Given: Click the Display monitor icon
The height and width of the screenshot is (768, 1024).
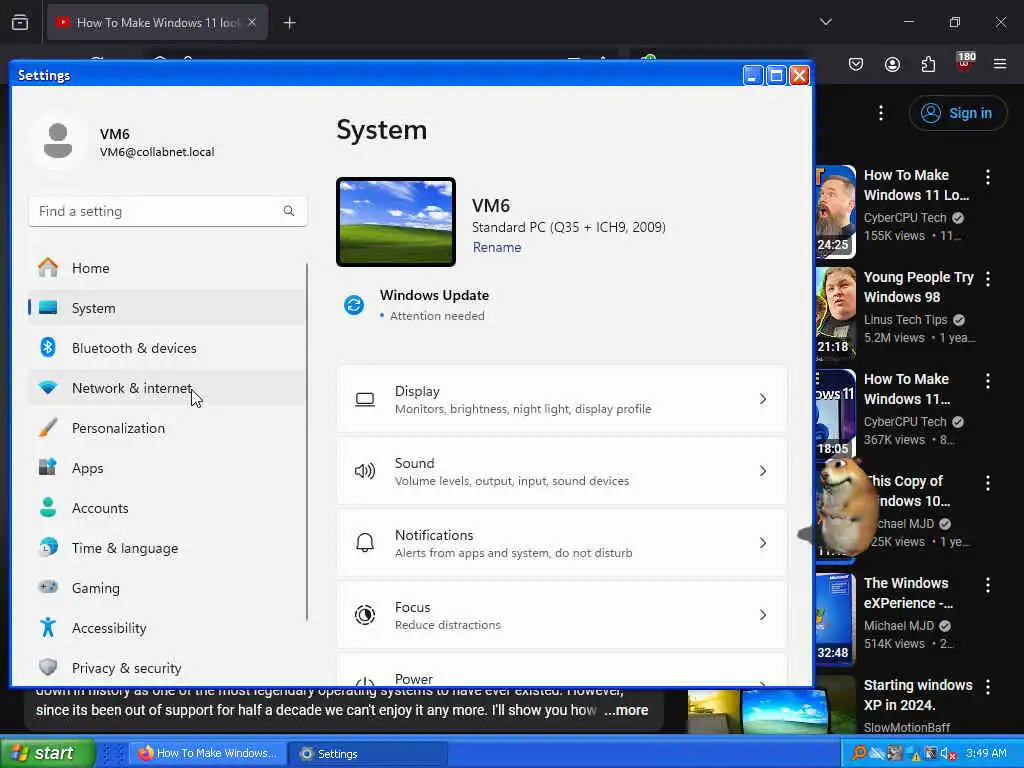Looking at the screenshot, I should [x=365, y=400].
